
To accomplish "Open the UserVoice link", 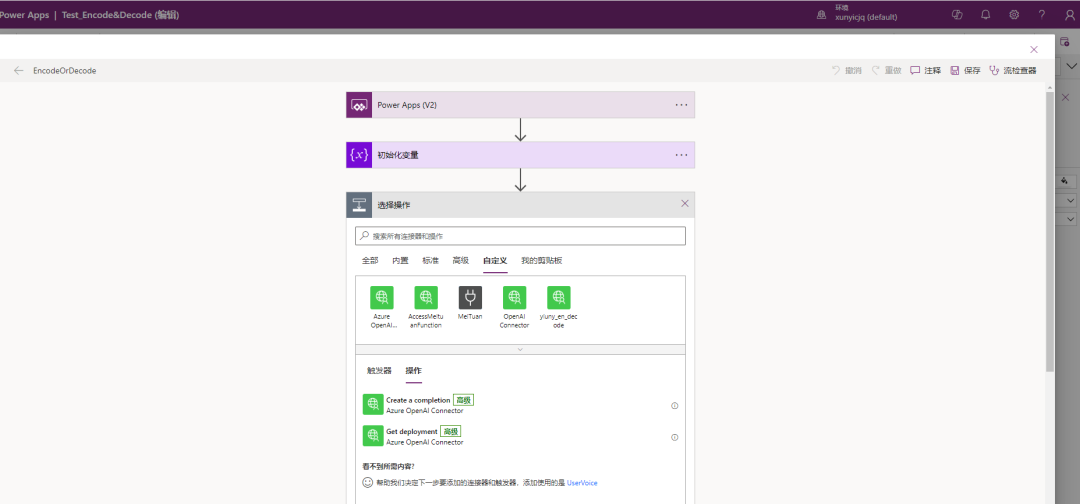I will (x=582, y=483).
